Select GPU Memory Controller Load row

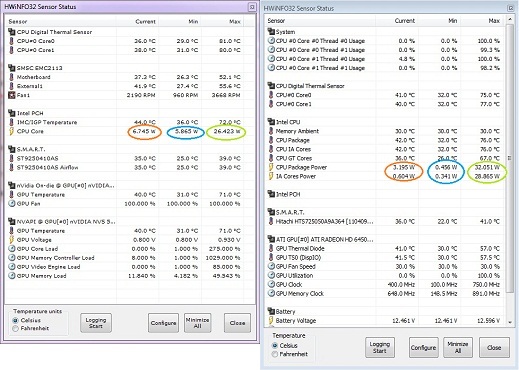tap(125, 258)
